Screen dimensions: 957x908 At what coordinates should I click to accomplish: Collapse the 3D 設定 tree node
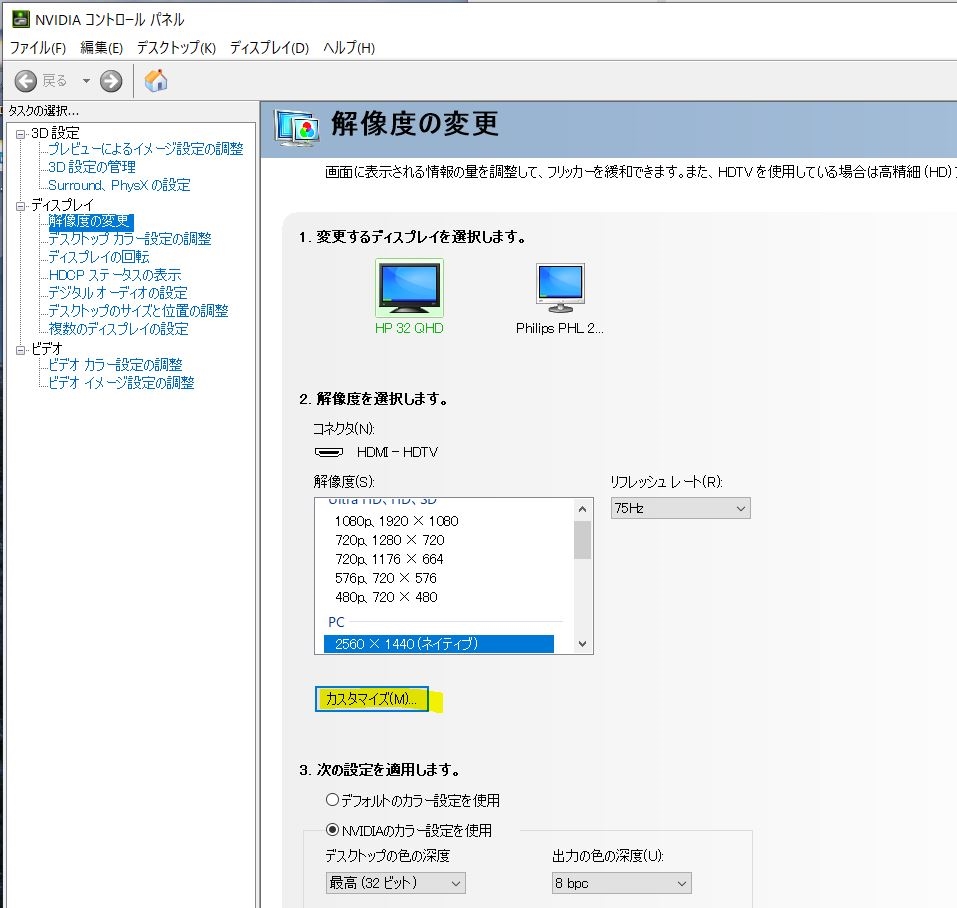tap(21, 134)
